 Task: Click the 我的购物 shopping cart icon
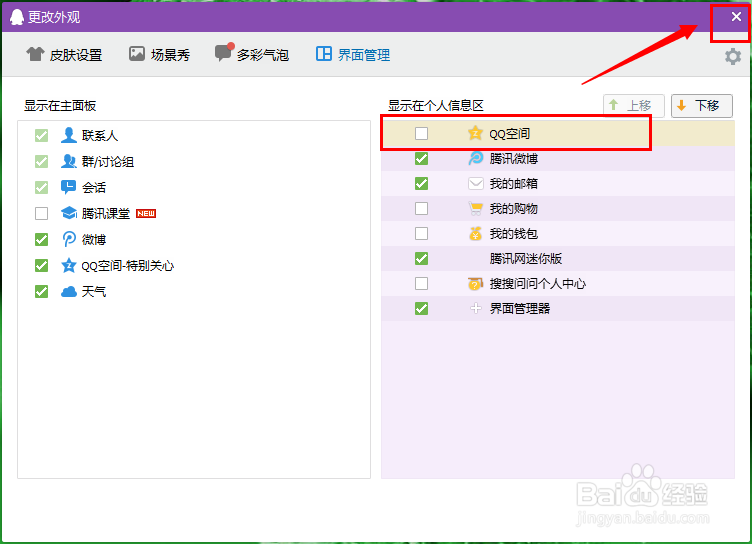point(475,208)
